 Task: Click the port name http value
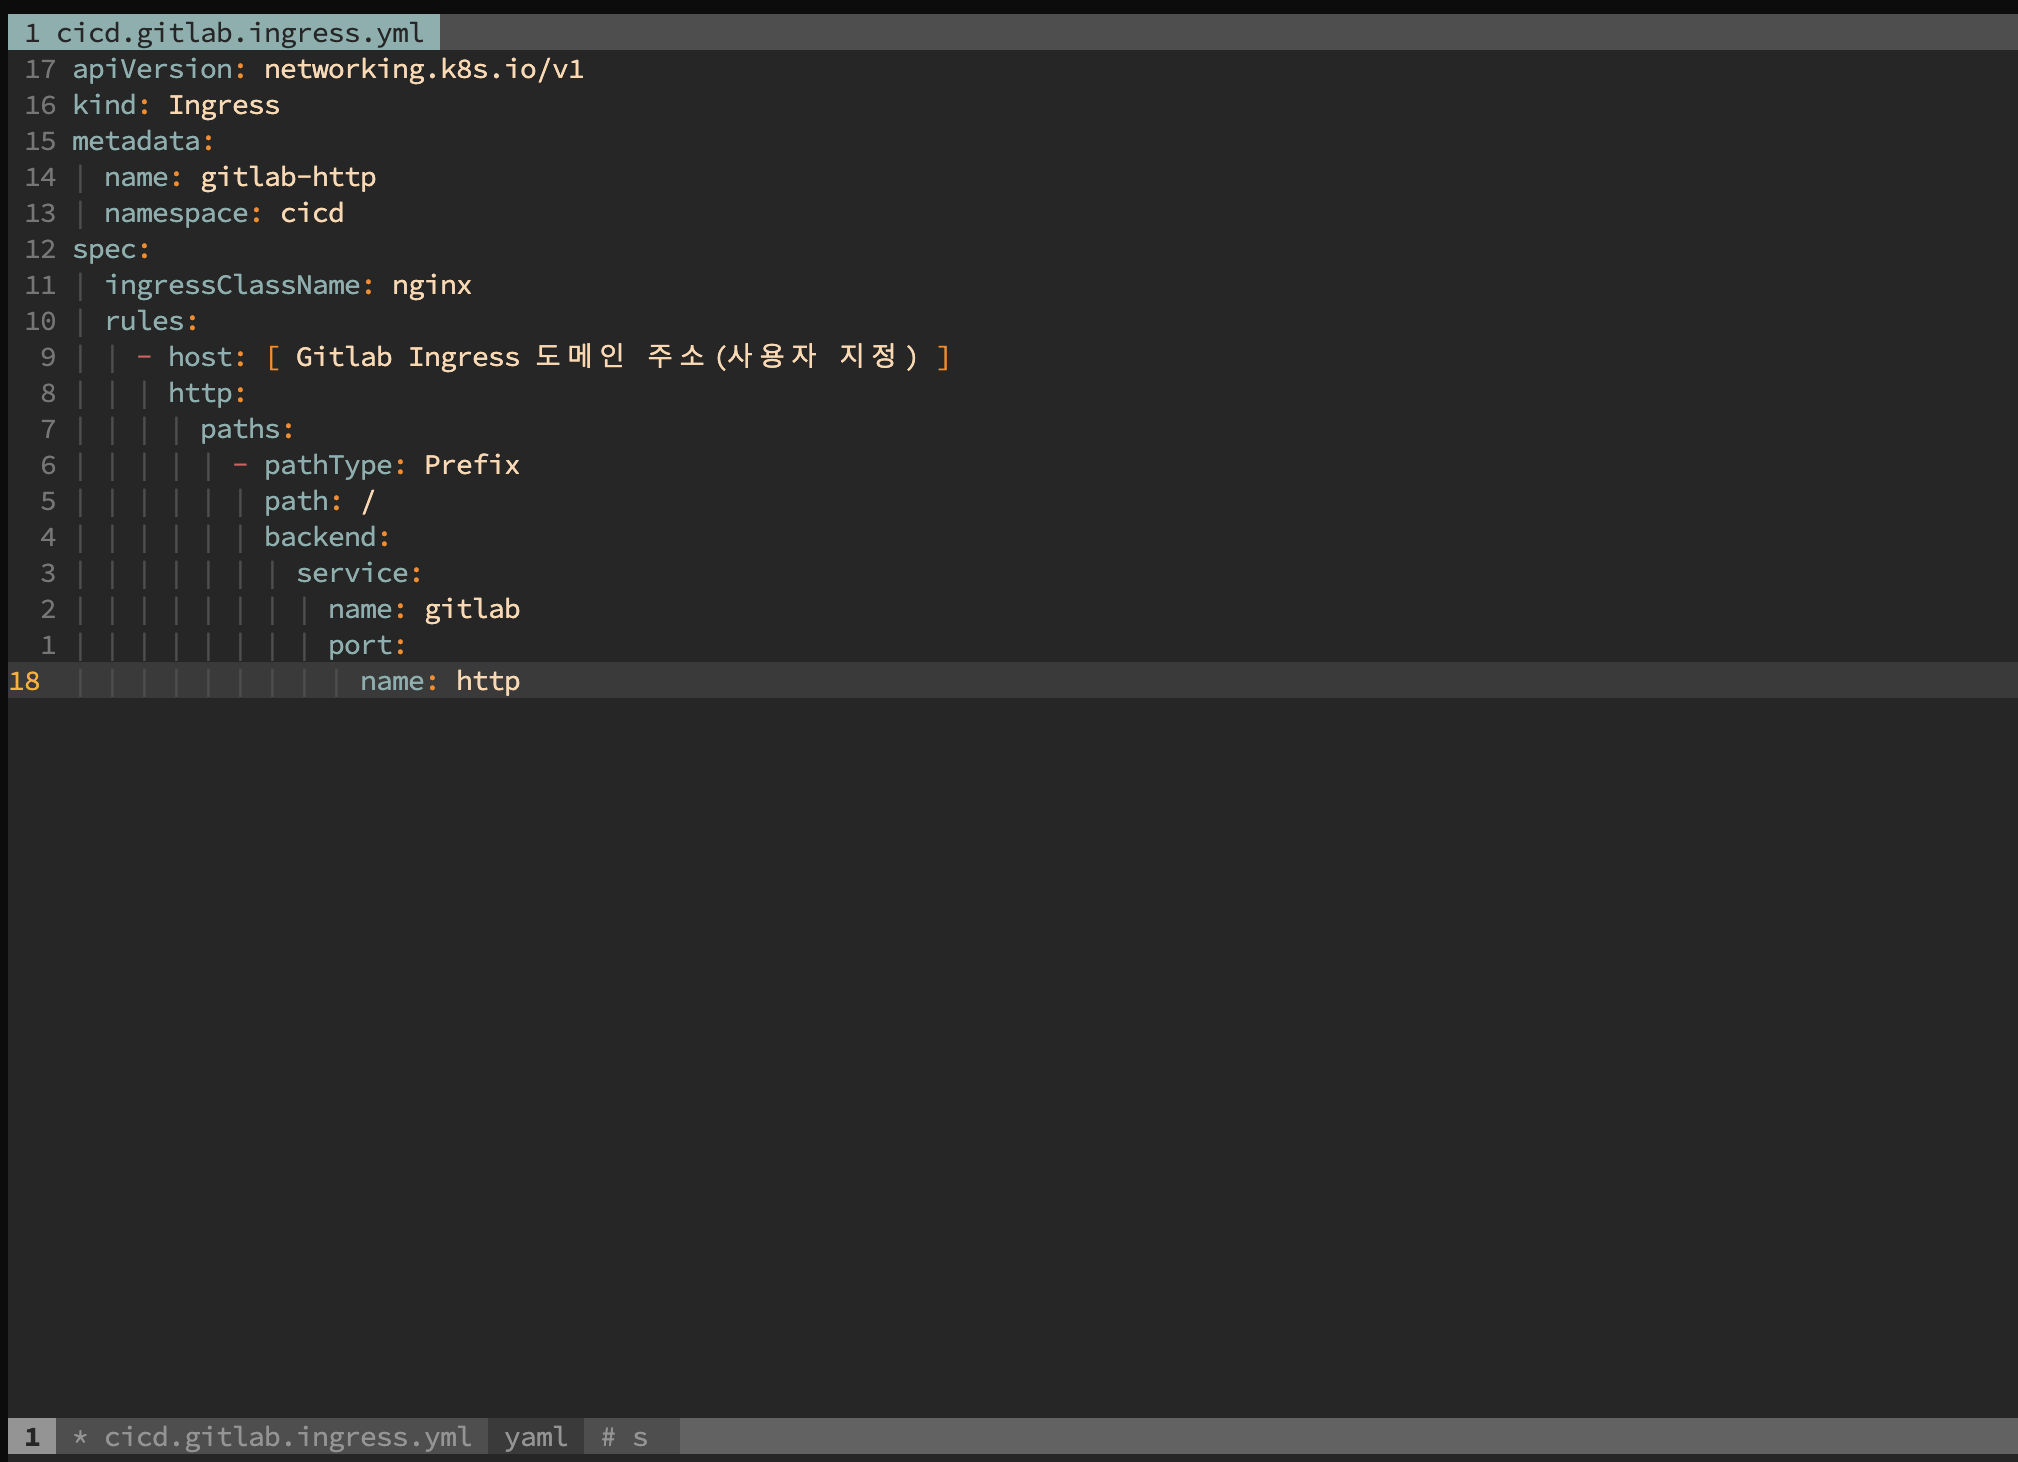point(488,681)
